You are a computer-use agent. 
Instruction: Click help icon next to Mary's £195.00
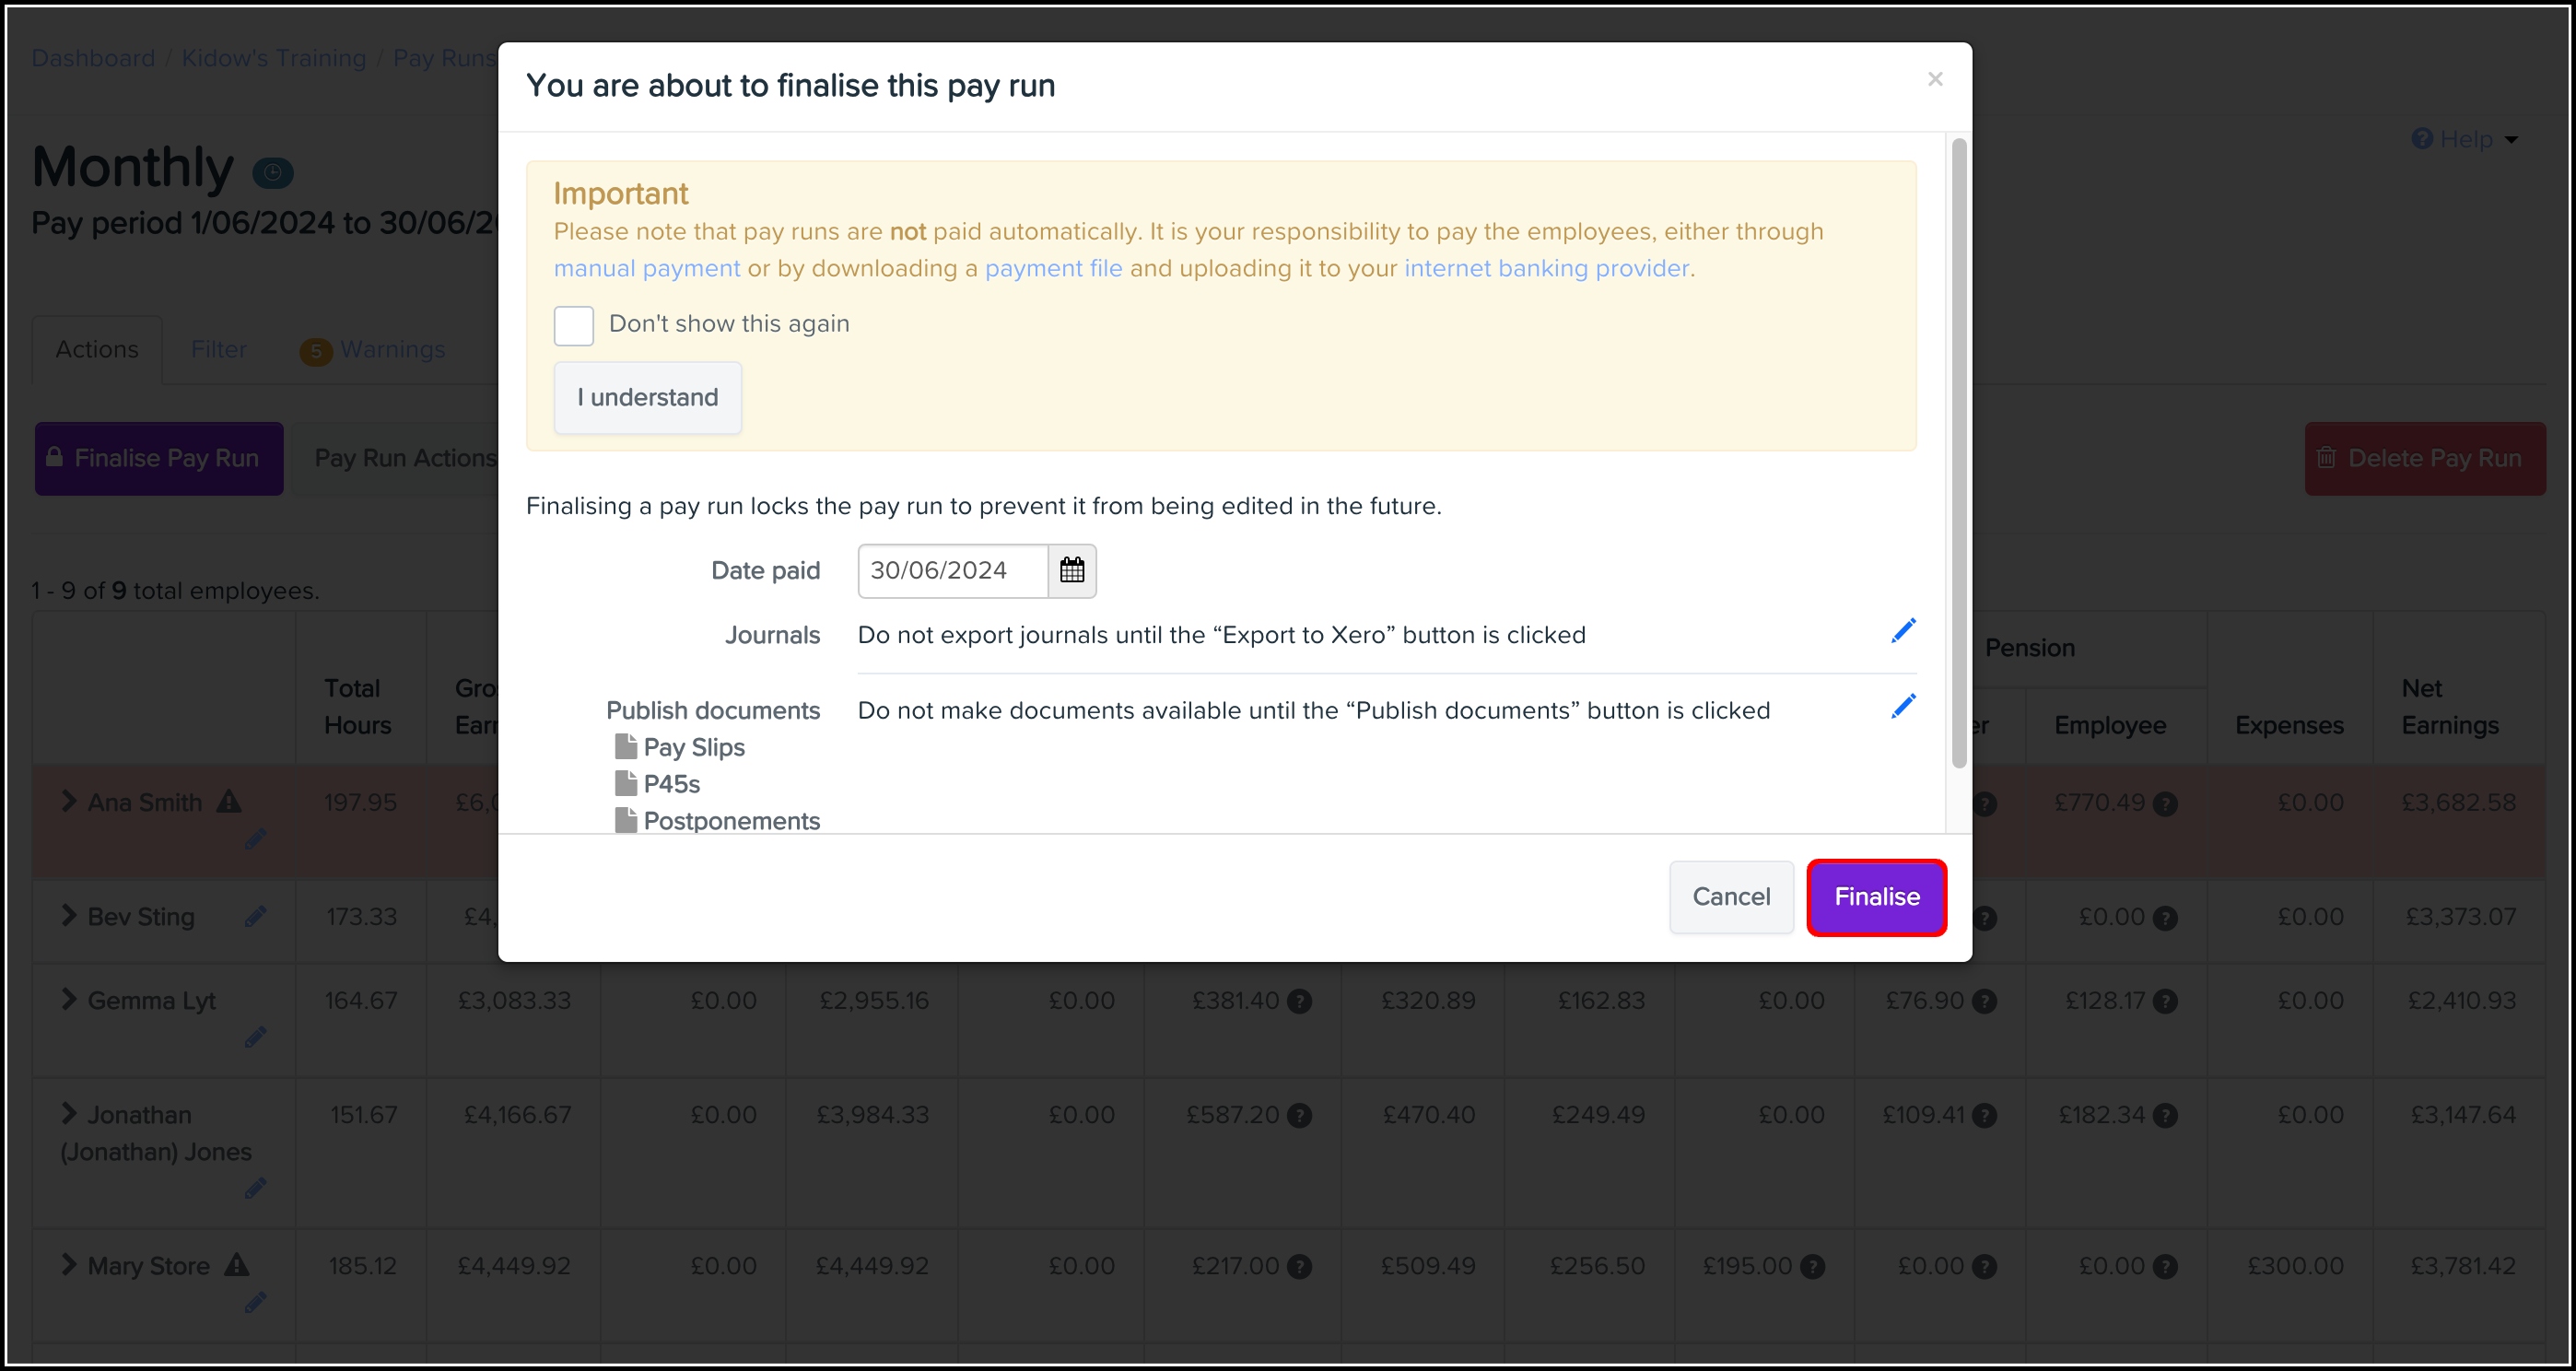point(1812,1267)
